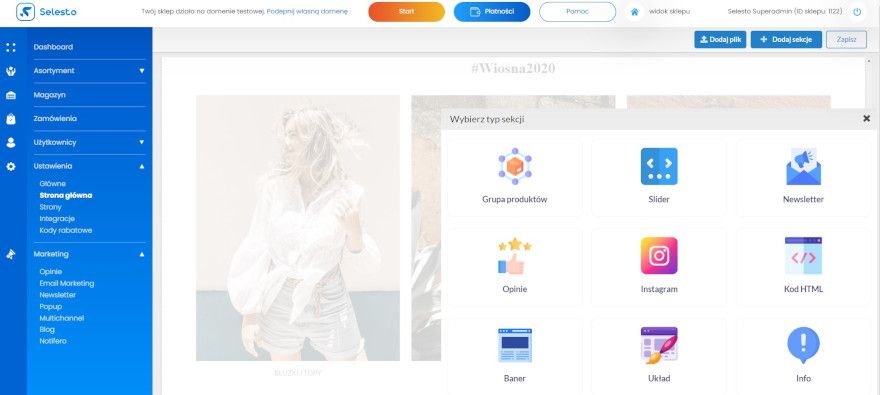Choose the Slider section type icon
The width and height of the screenshot is (880, 395).
pyautogui.click(x=659, y=166)
